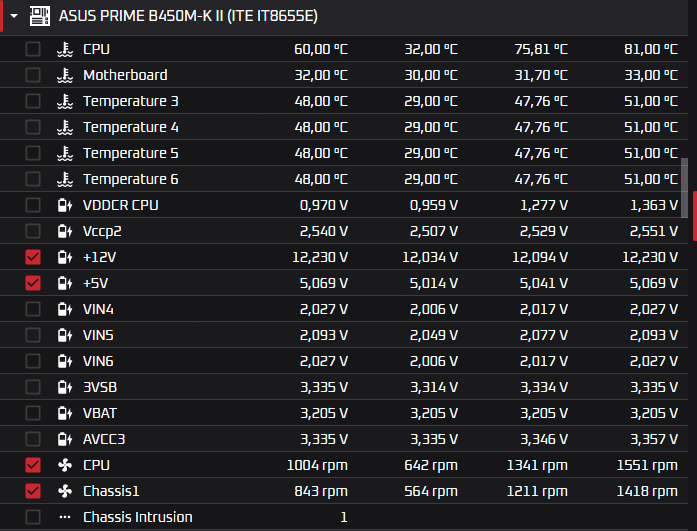Click the Chassis1 fan icon
Viewport: 697px width, 531px height.
coord(65,491)
